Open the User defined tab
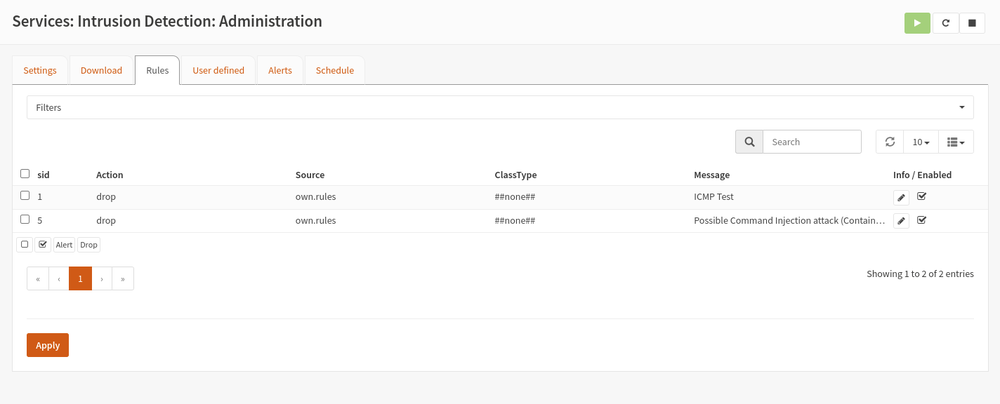The image size is (1000, 404). pyautogui.click(x=218, y=70)
